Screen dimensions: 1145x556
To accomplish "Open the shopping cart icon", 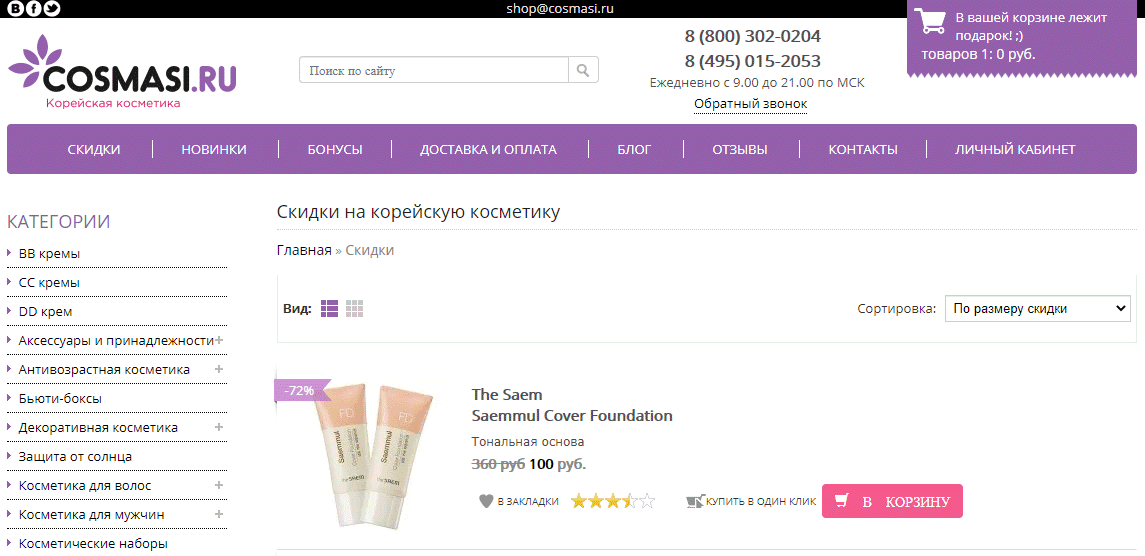I will tap(930, 21).
